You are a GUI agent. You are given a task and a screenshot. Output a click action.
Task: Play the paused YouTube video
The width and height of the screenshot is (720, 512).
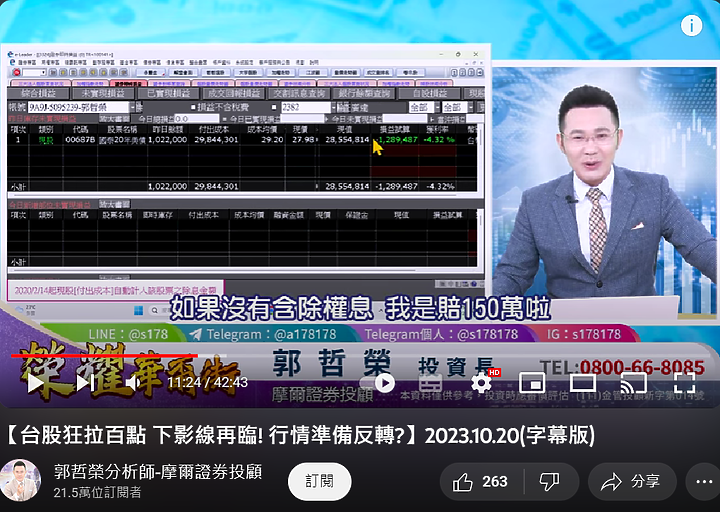(x=36, y=383)
